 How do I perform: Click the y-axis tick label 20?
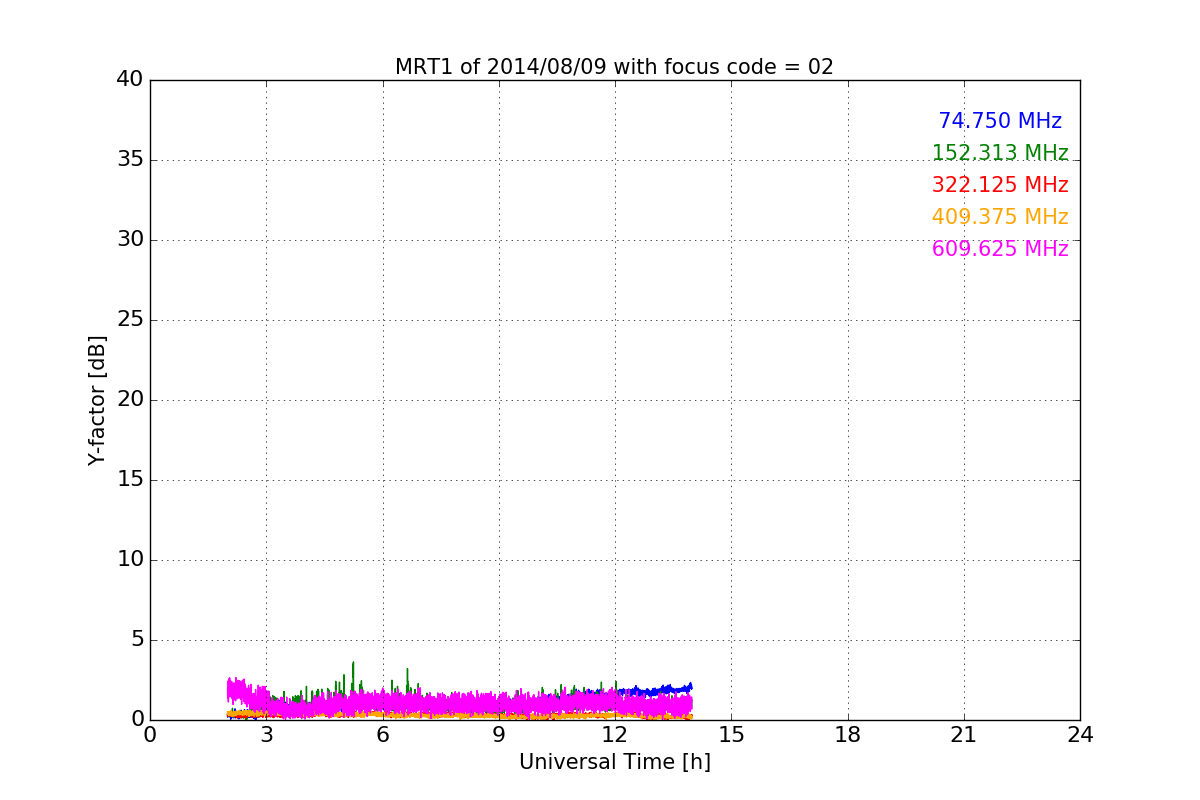[x=130, y=400]
